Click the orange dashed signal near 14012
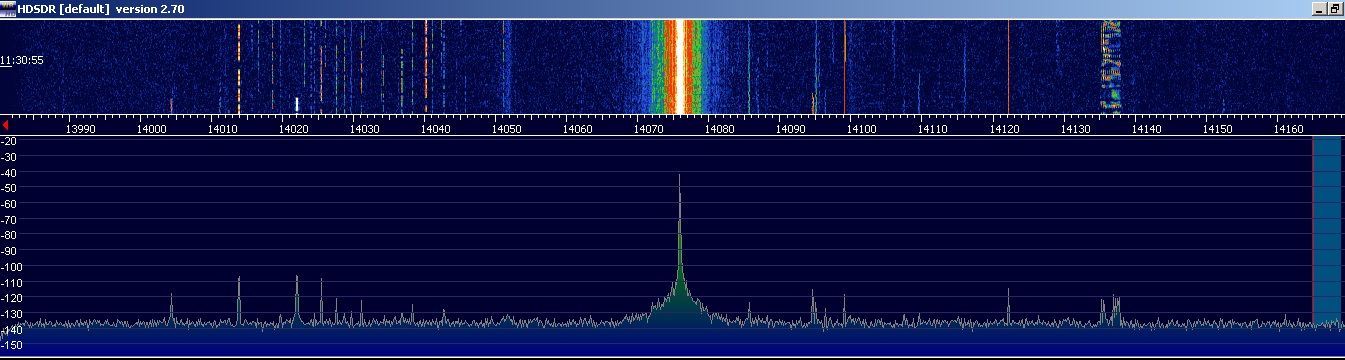This screenshot has height=360, width=1345. 239,66
